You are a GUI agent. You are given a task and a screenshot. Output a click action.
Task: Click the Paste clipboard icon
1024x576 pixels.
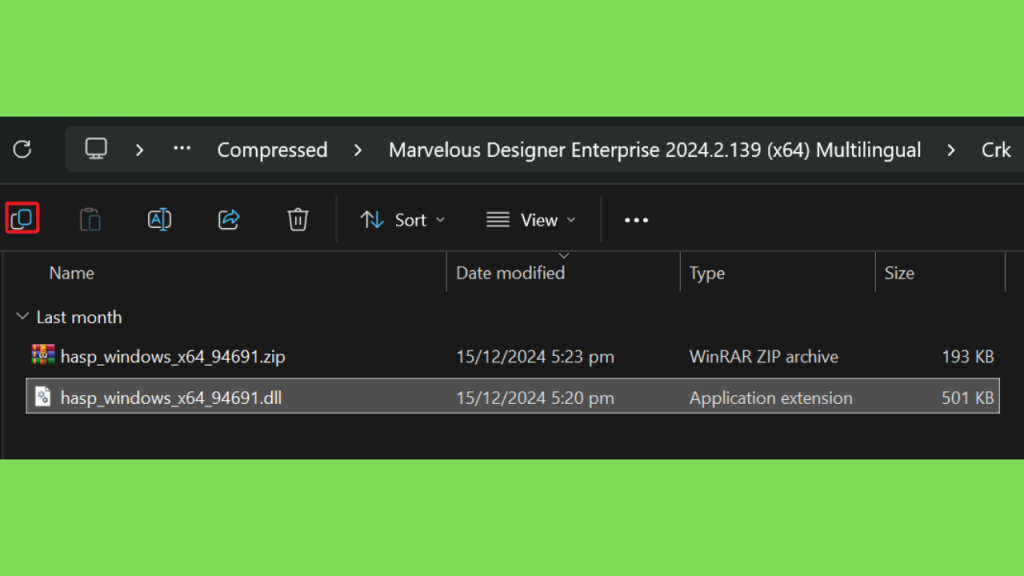(x=90, y=219)
